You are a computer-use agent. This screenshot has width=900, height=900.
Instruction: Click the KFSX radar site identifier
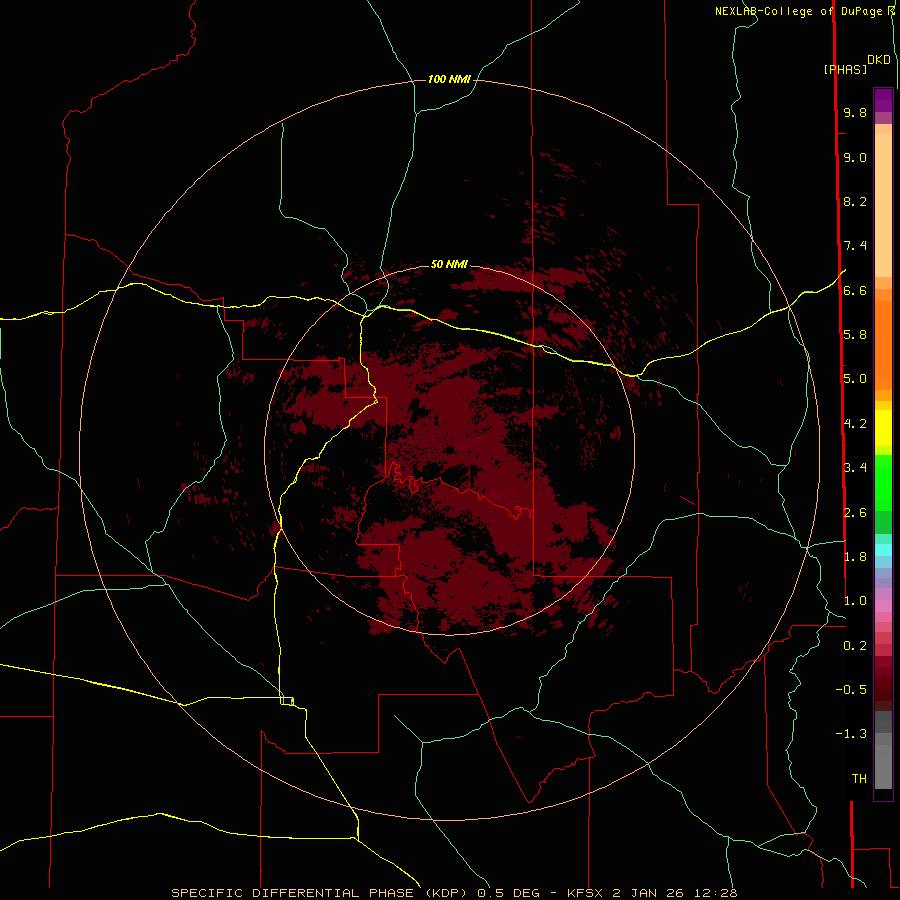point(585,893)
